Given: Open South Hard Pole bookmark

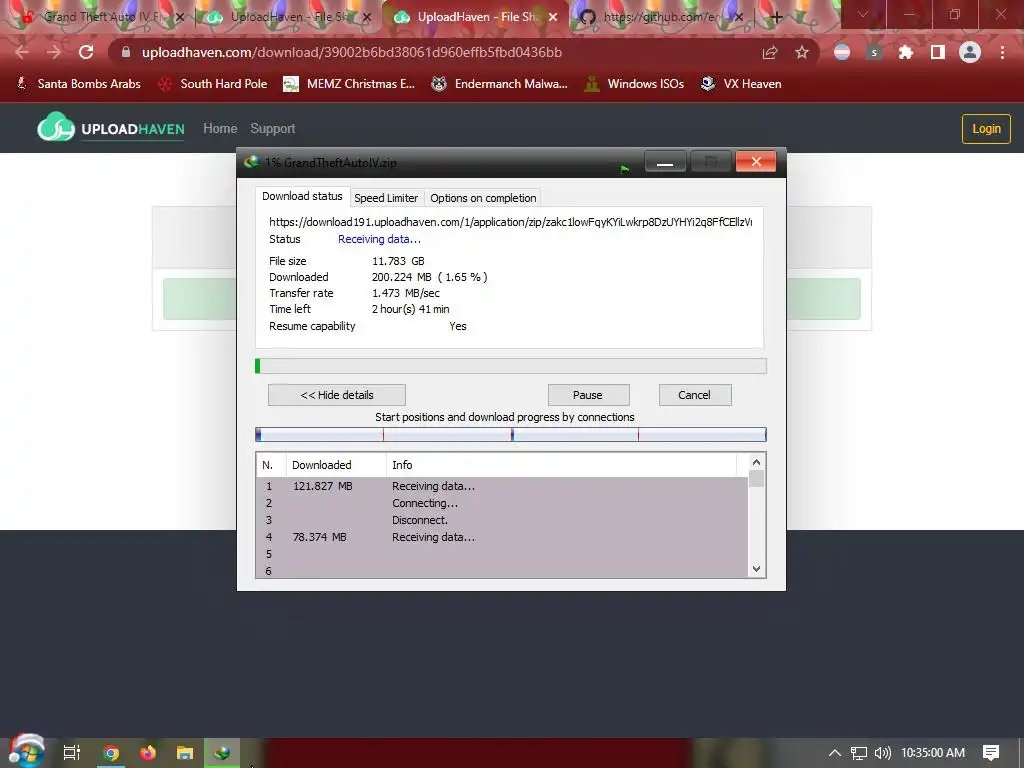Looking at the screenshot, I should pos(213,84).
